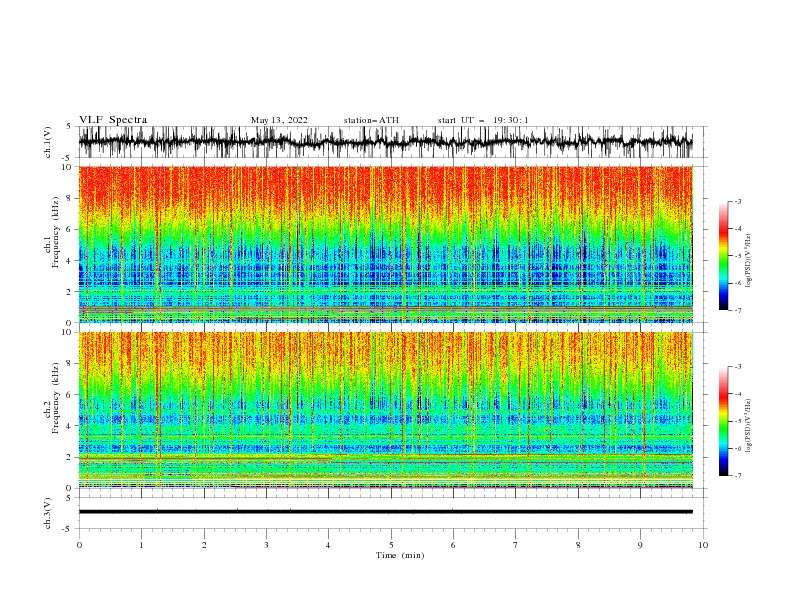Click the ch.1 color bar "log(PSD)(V²/Hz)" label

(748, 261)
